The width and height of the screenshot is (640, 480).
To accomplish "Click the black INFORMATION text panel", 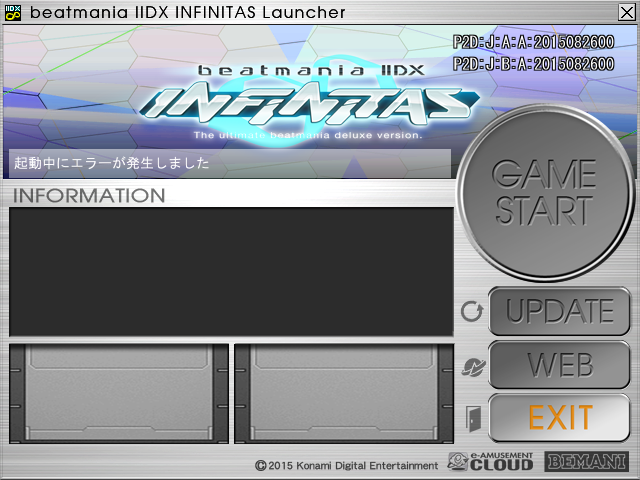I will click(x=231, y=272).
